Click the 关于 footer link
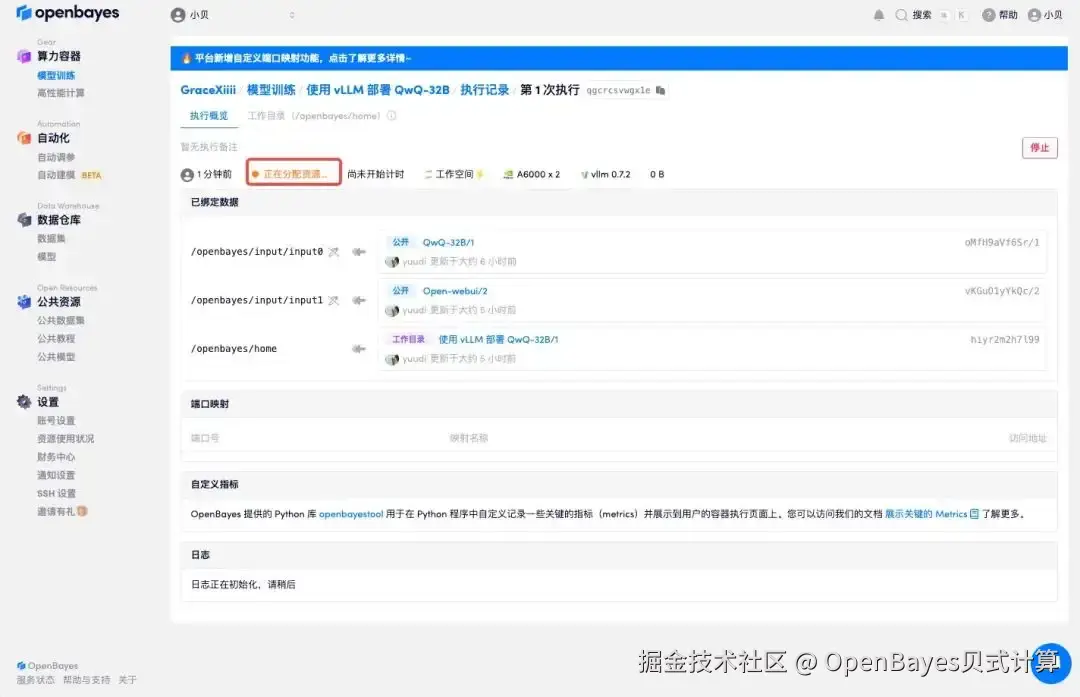This screenshot has height=697, width=1080. tap(127, 680)
